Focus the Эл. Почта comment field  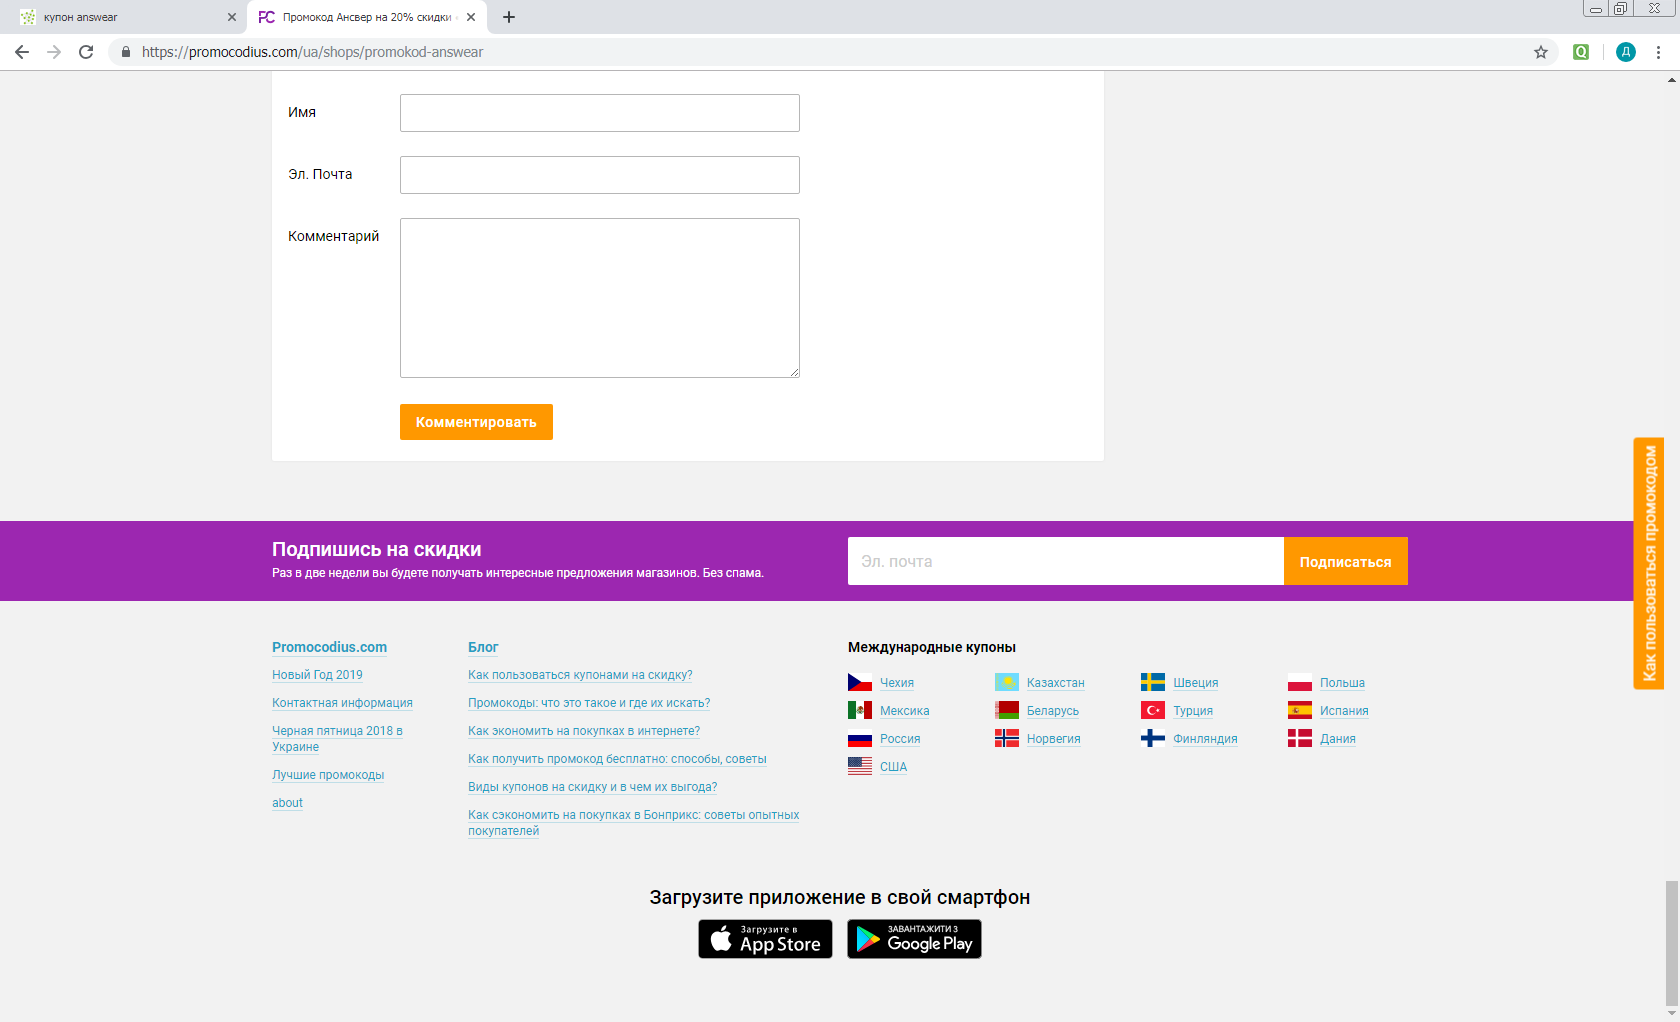pyautogui.click(x=600, y=175)
